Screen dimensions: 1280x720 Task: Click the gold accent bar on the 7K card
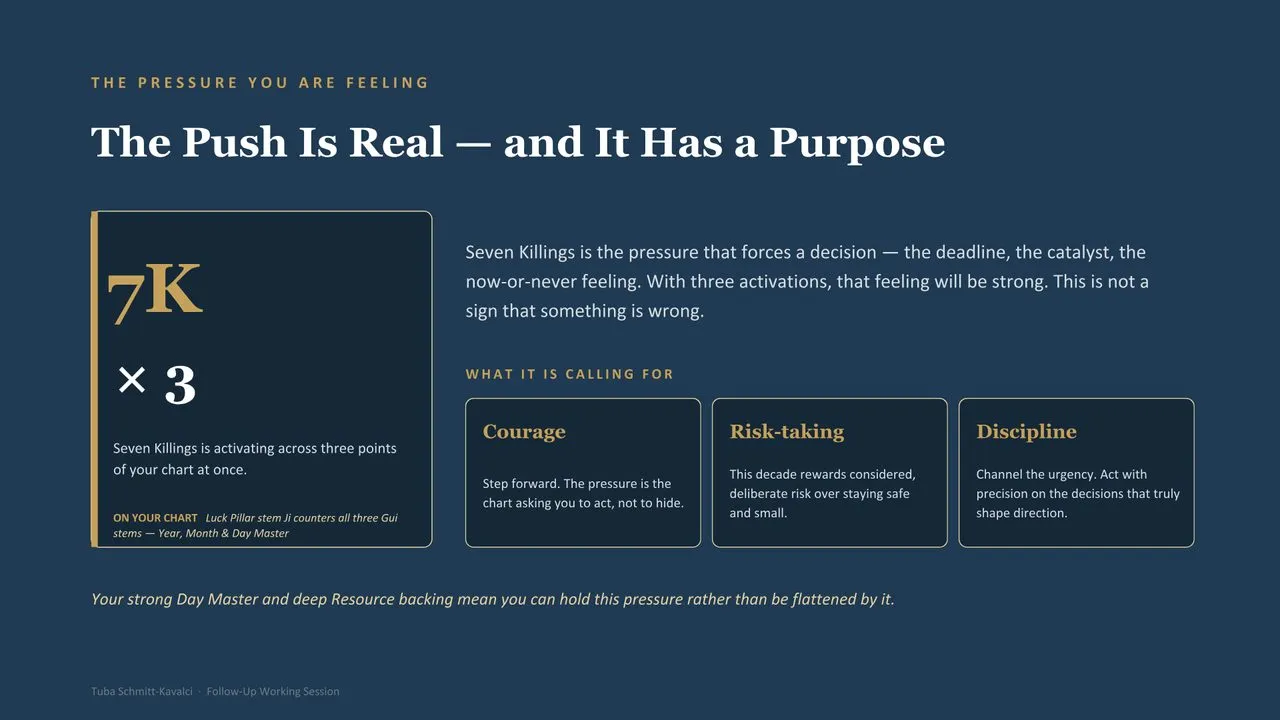94,379
